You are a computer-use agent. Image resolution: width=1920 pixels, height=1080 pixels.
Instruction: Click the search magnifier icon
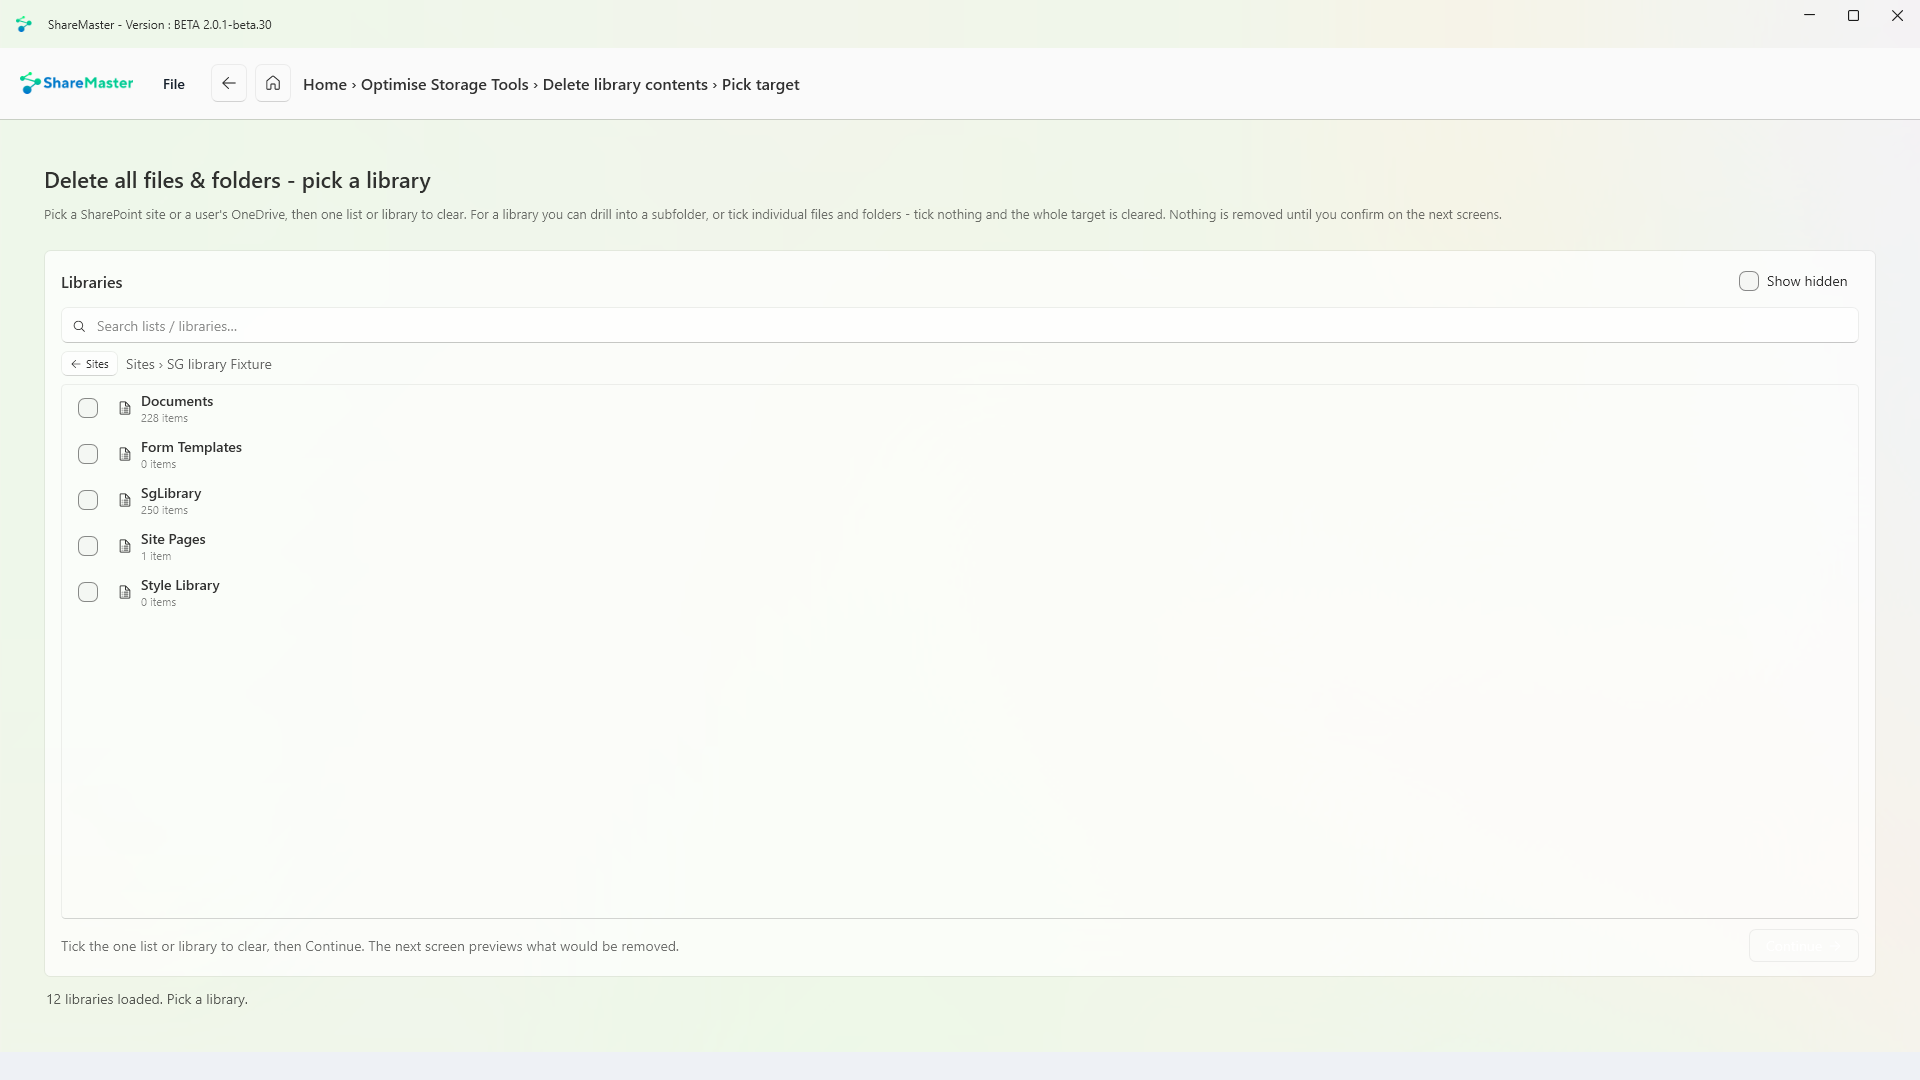point(79,326)
